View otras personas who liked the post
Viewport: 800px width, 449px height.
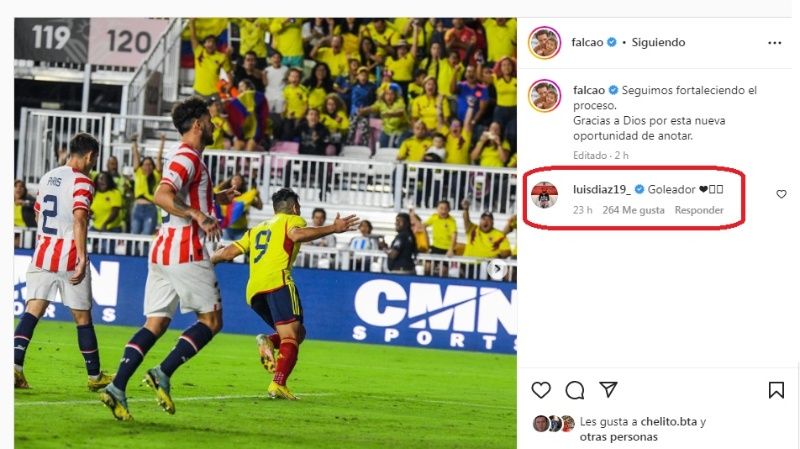coord(618,437)
